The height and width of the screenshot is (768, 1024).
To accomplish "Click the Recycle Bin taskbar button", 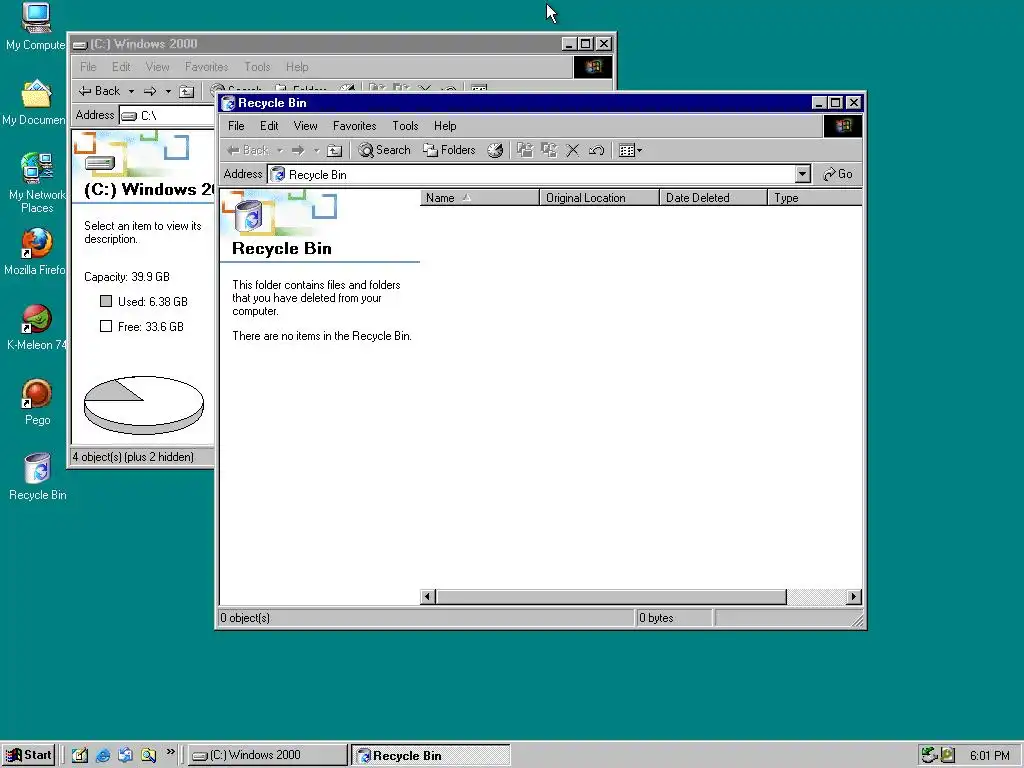I will tap(430, 755).
